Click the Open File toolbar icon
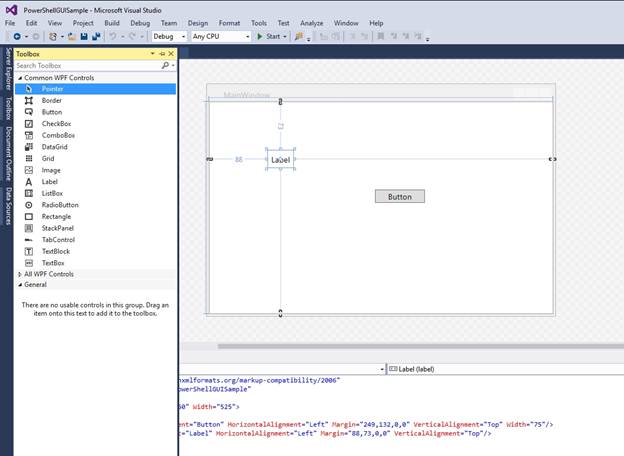Image resolution: width=624 pixels, height=456 pixels. (72, 37)
